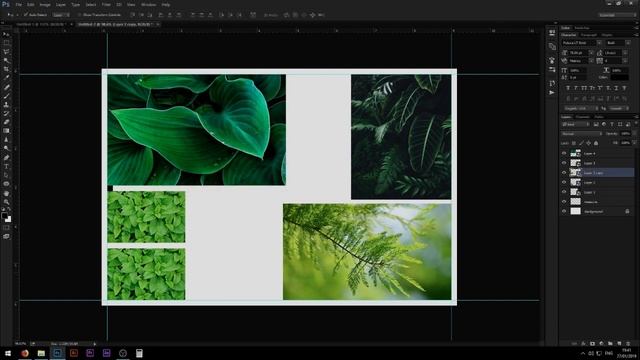Viewport: 640px width, 360px height.
Task: Select the Brush tool
Action: click(6, 96)
